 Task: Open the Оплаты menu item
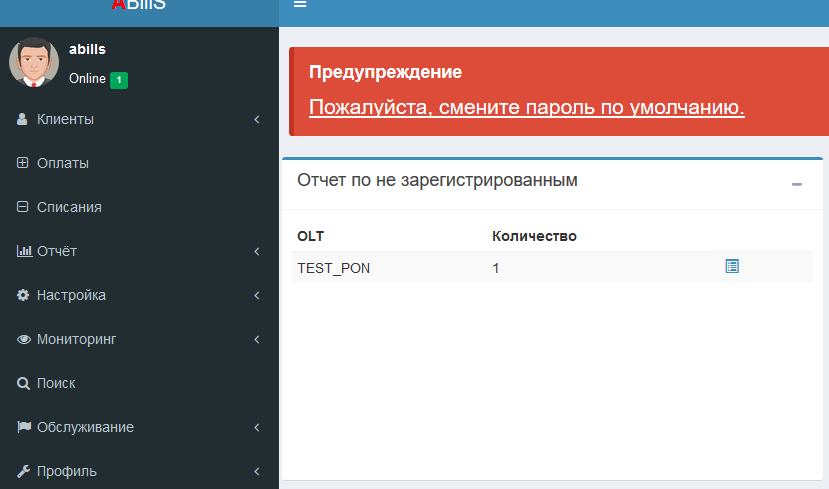click(63, 163)
